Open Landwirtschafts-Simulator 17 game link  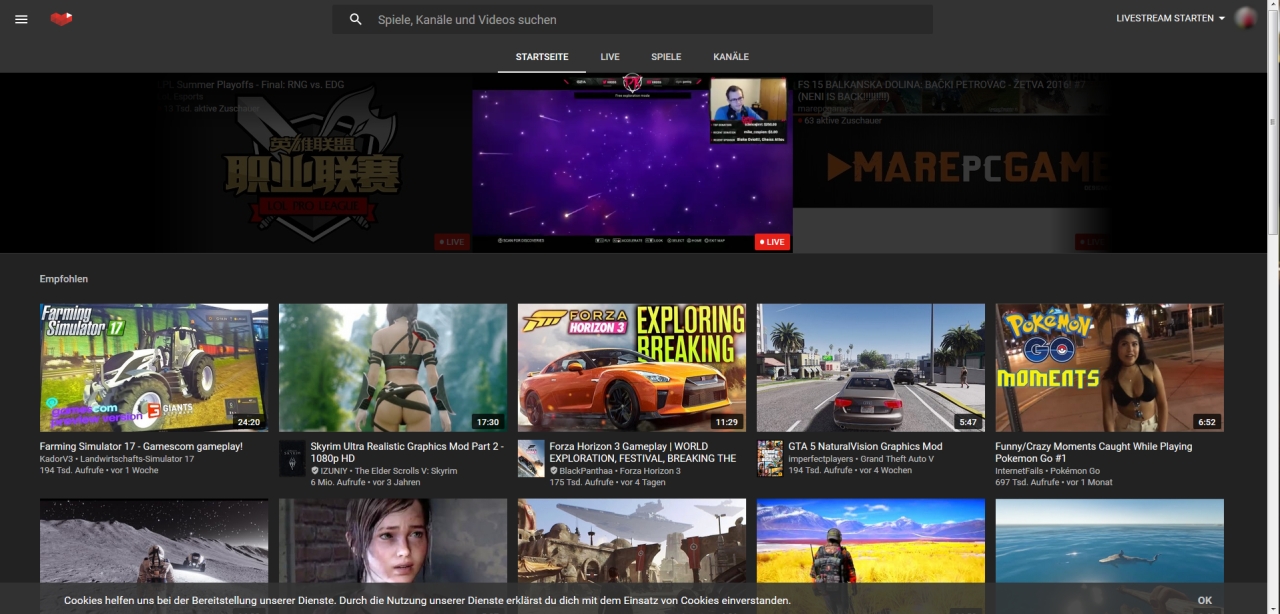[x=137, y=458]
